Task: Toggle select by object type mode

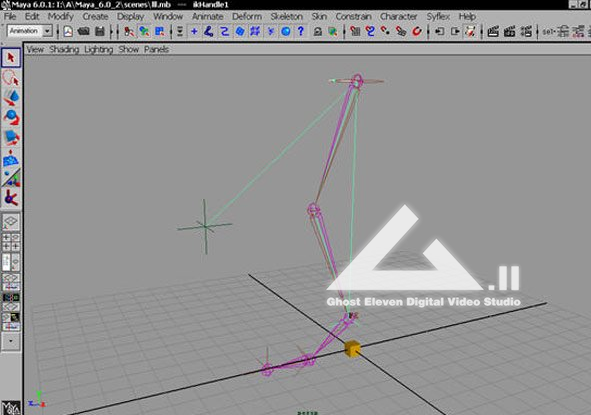Action: click(144, 31)
